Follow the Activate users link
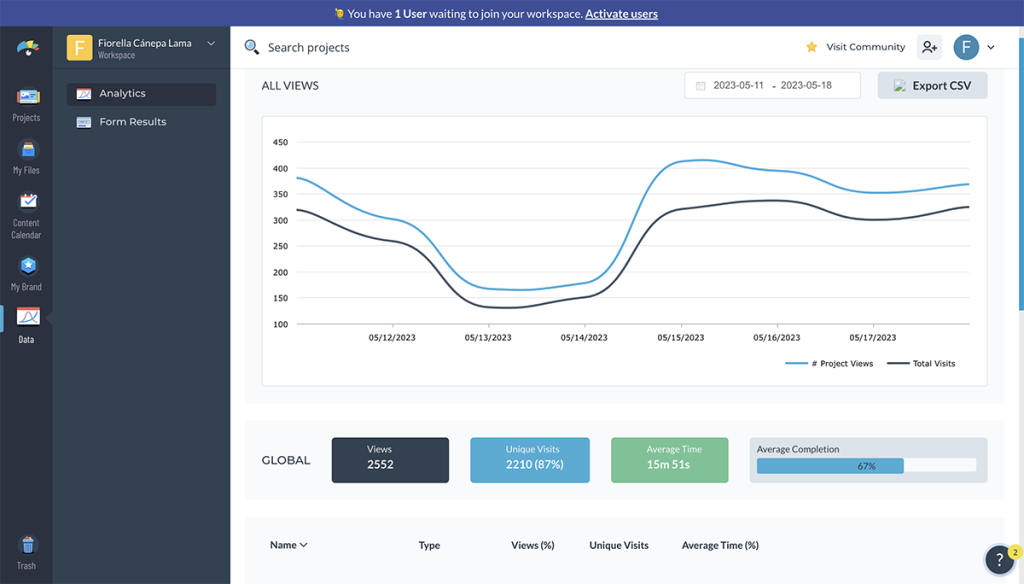 [621, 14]
